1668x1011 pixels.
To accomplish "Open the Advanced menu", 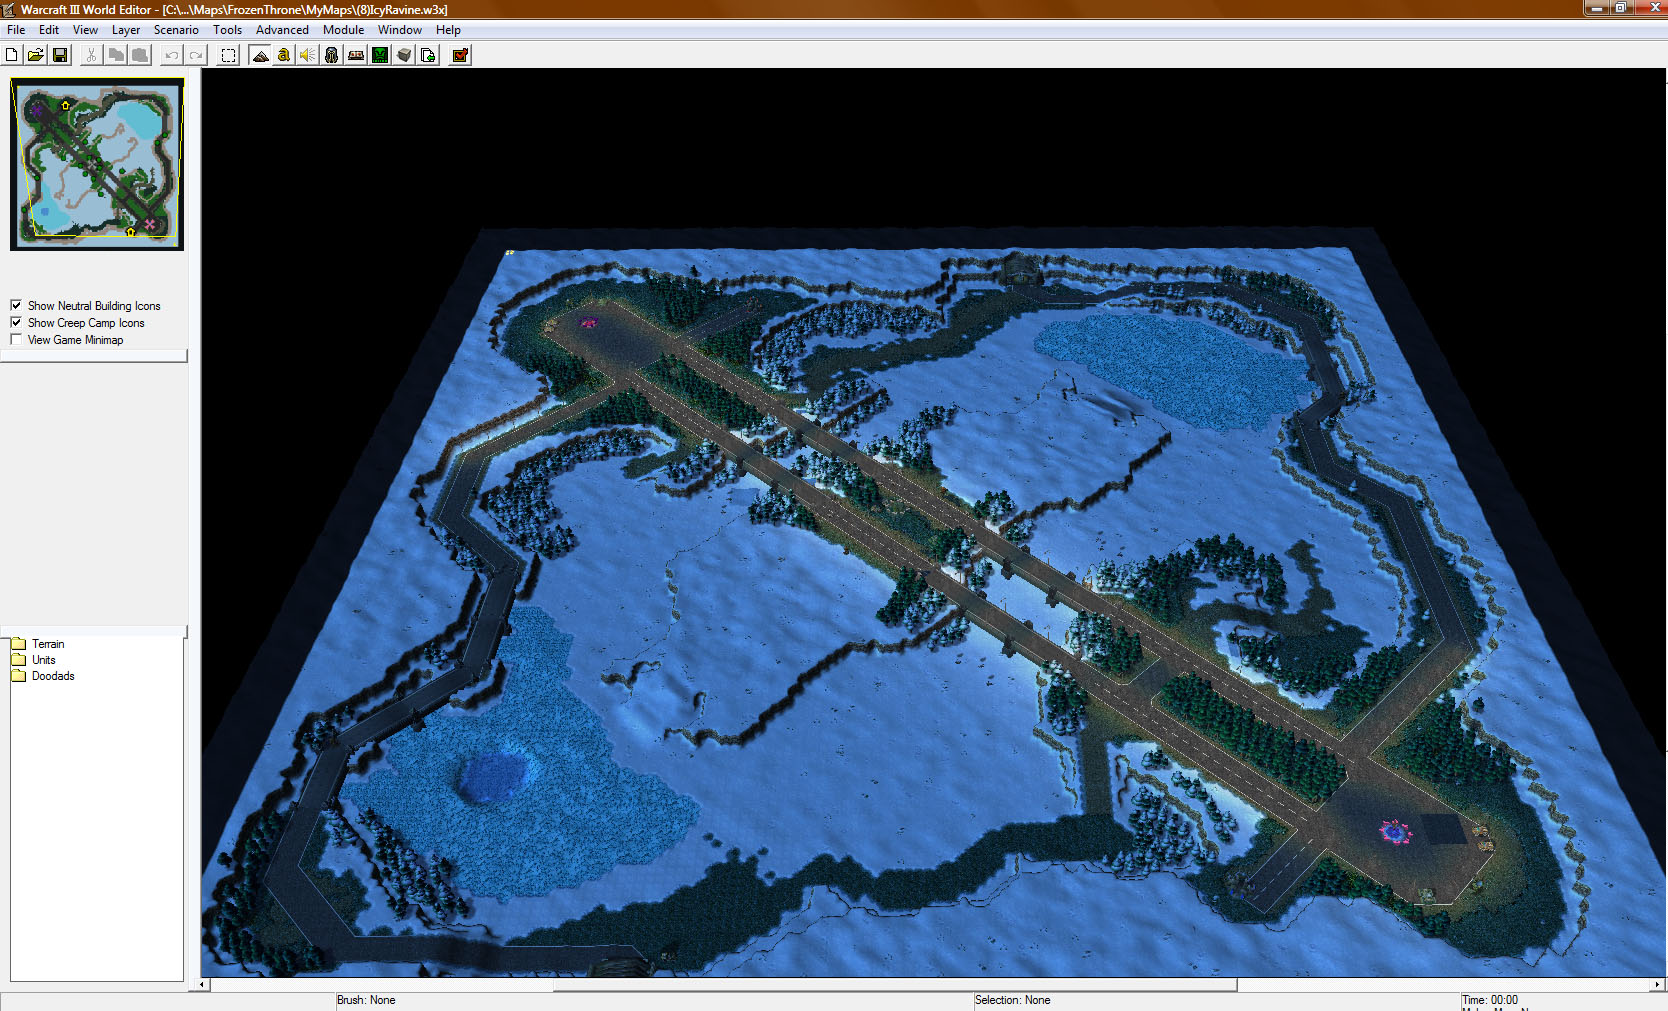I will [282, 30].
